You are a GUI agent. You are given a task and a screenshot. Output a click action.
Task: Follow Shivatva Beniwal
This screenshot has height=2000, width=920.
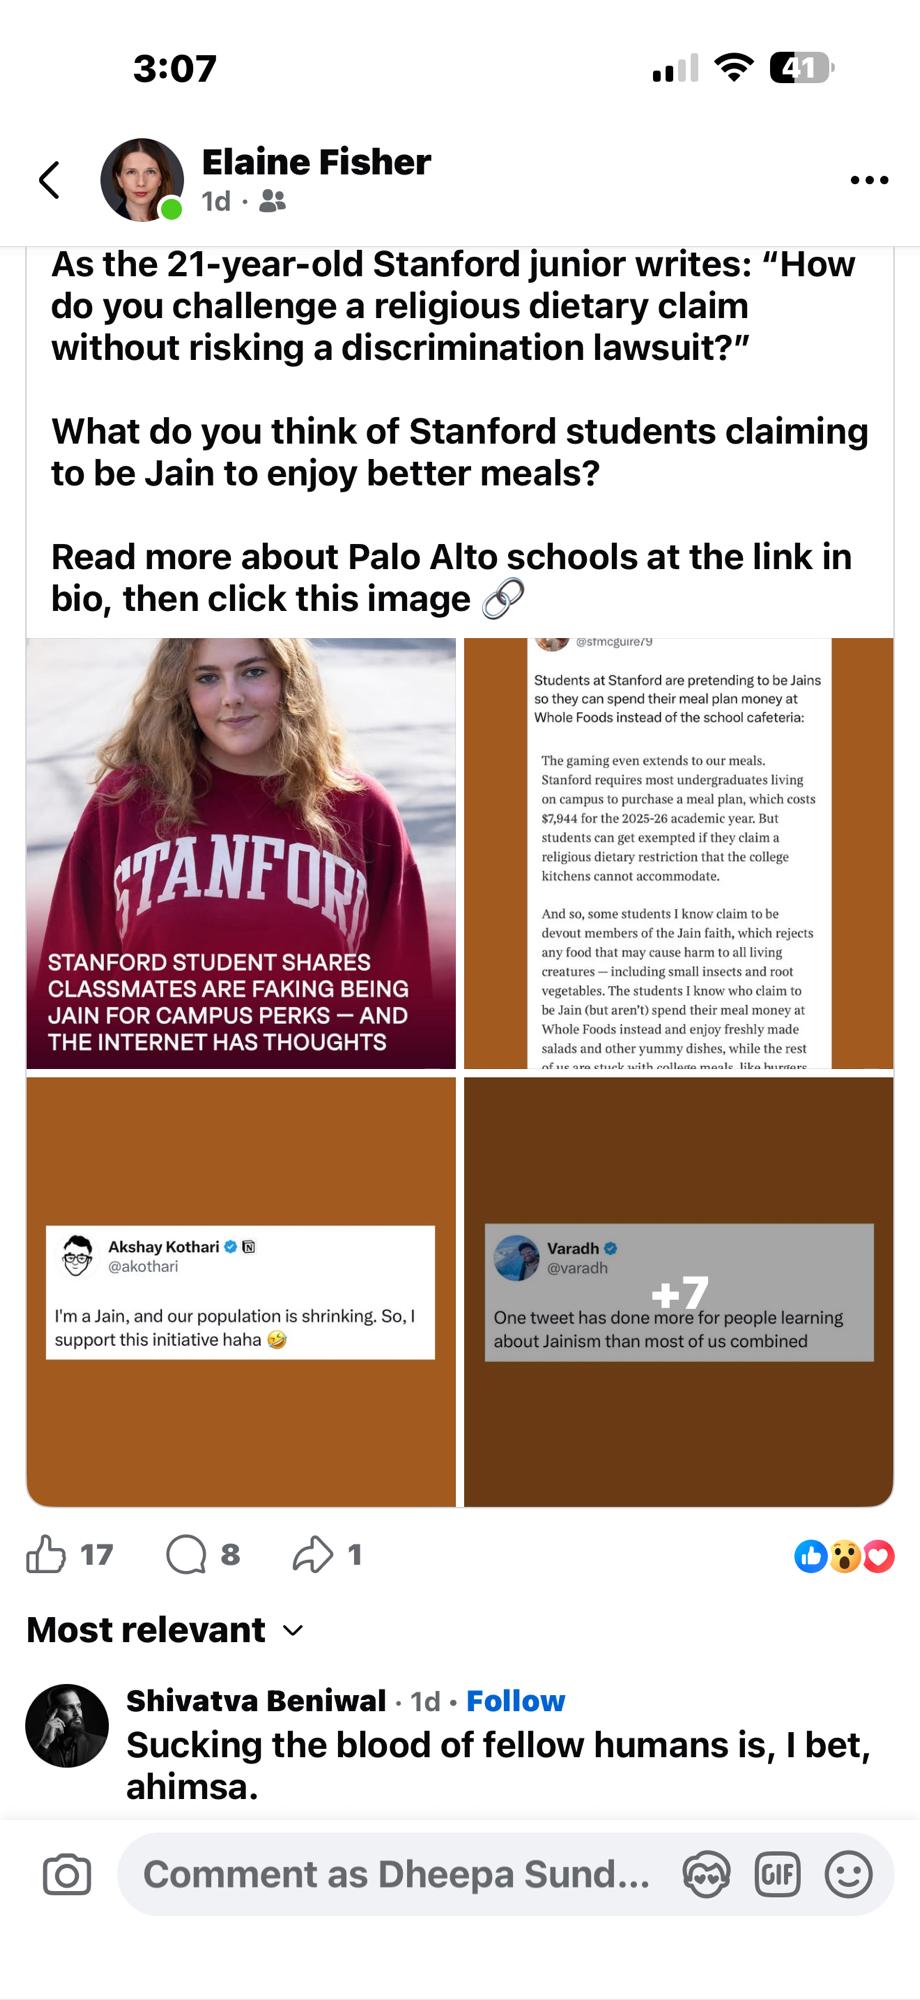point(516,1701)
